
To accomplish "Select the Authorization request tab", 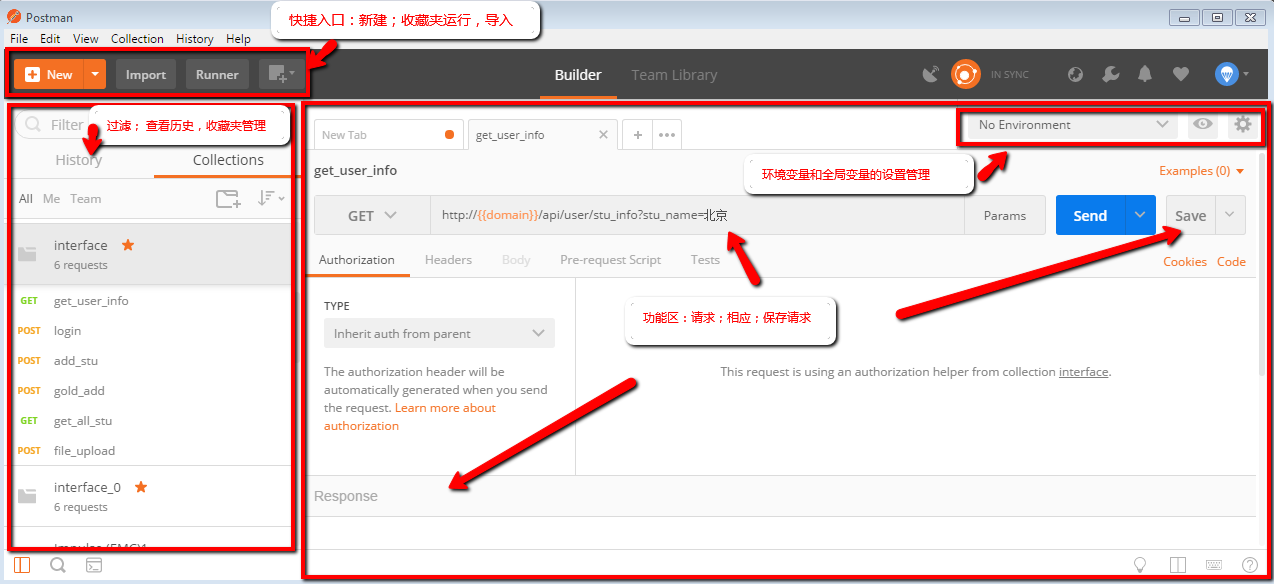I will pos(357,260).
